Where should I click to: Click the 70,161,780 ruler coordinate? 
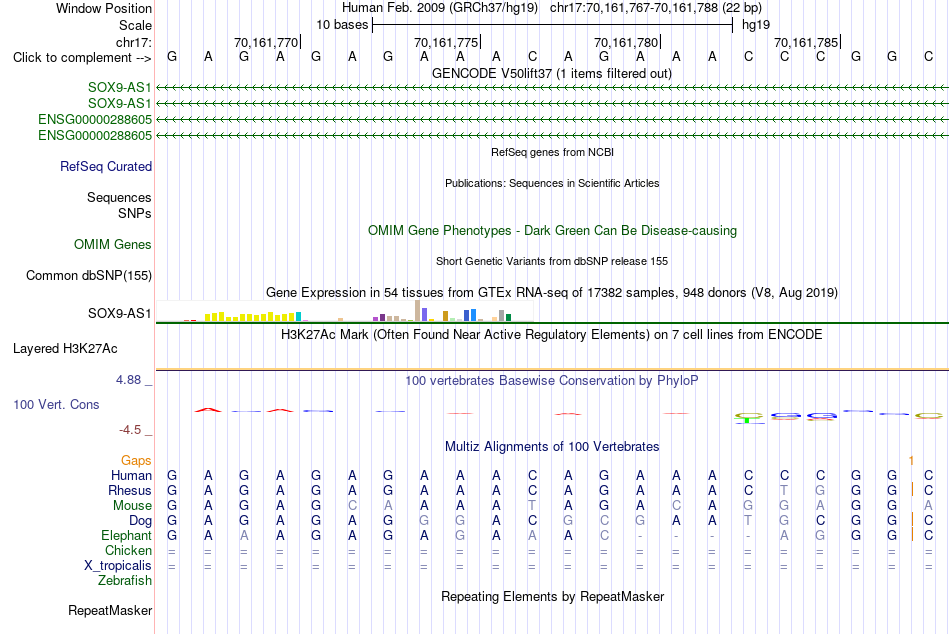pyautogui.click(x=626, y=42)
